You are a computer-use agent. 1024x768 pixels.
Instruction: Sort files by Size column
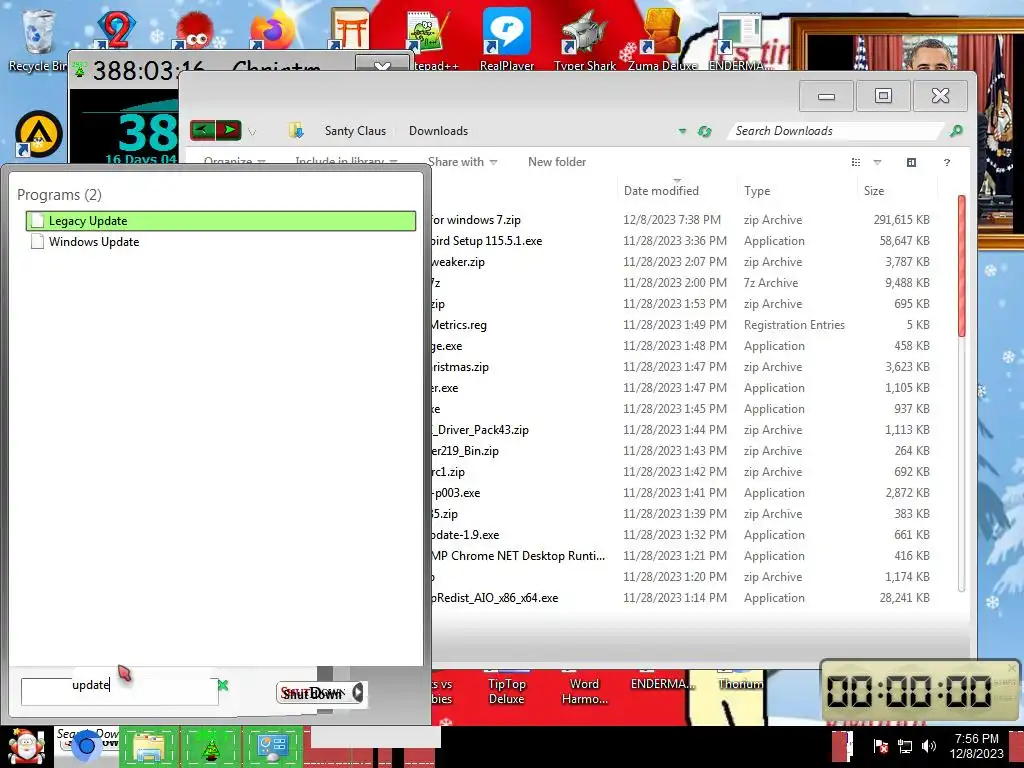pyautogui.click(x=897, y=190)
